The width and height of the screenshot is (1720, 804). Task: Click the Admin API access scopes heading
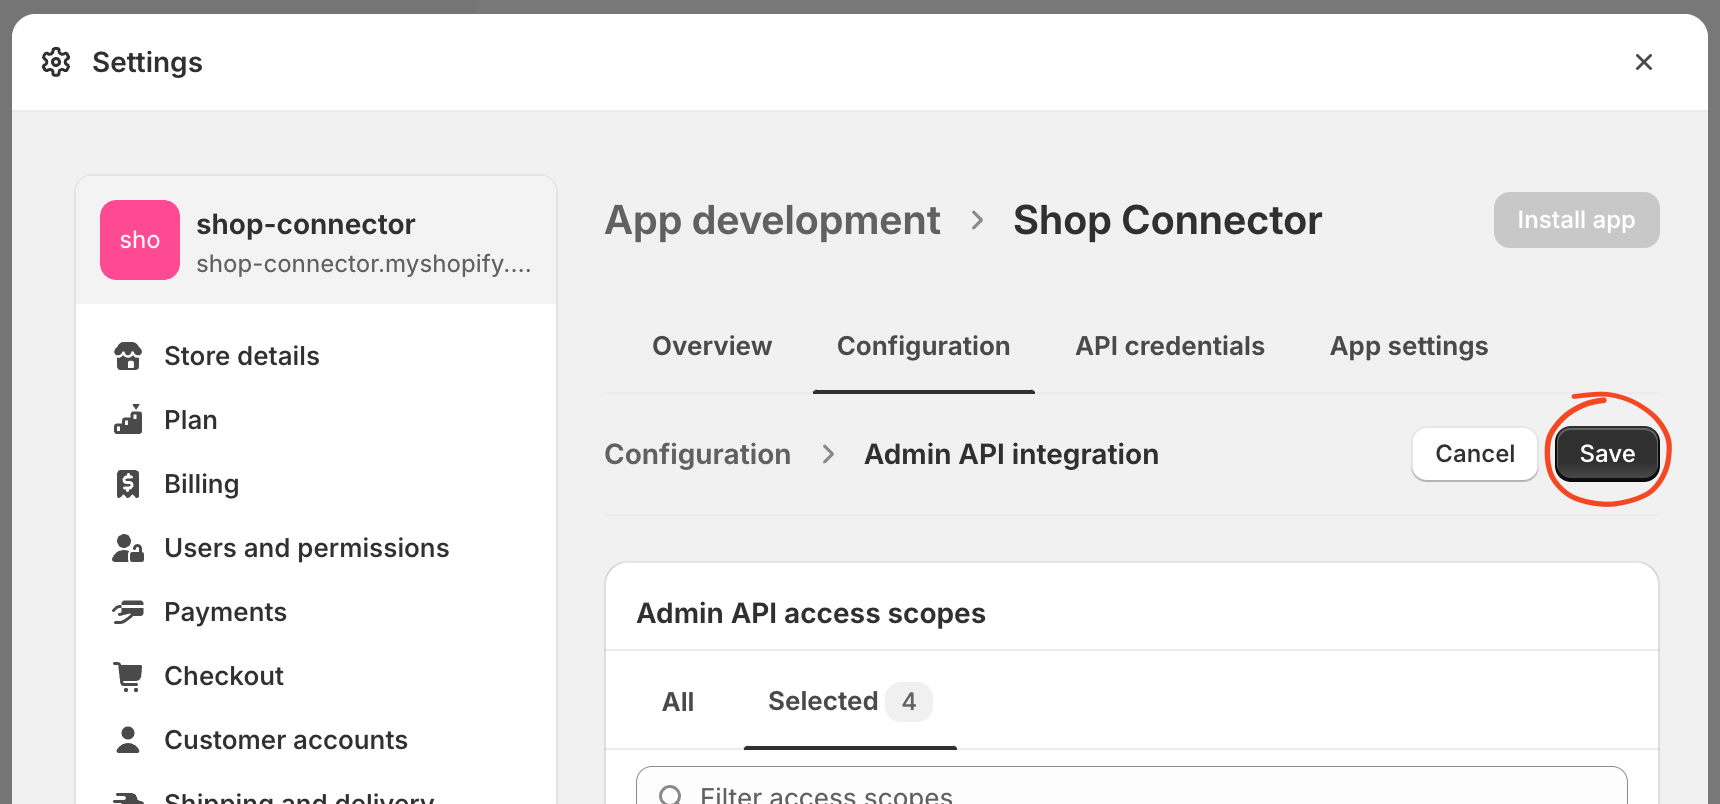click(x=811, y=613)
